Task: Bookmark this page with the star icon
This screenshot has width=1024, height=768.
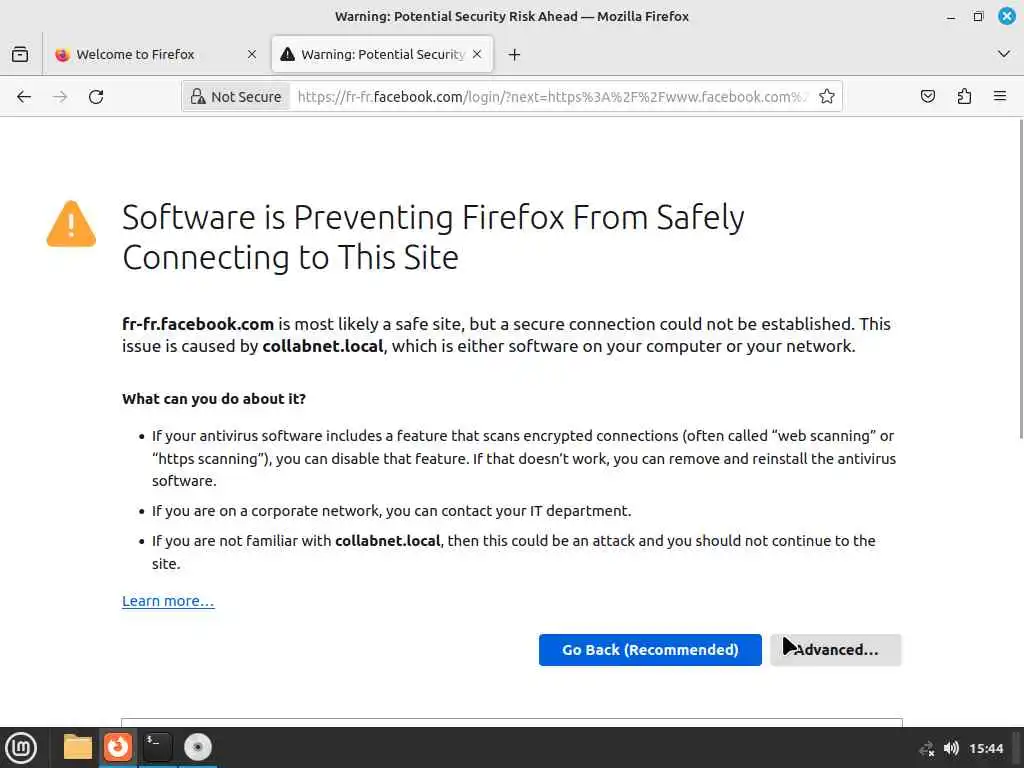Action: (x=827, y=97)
